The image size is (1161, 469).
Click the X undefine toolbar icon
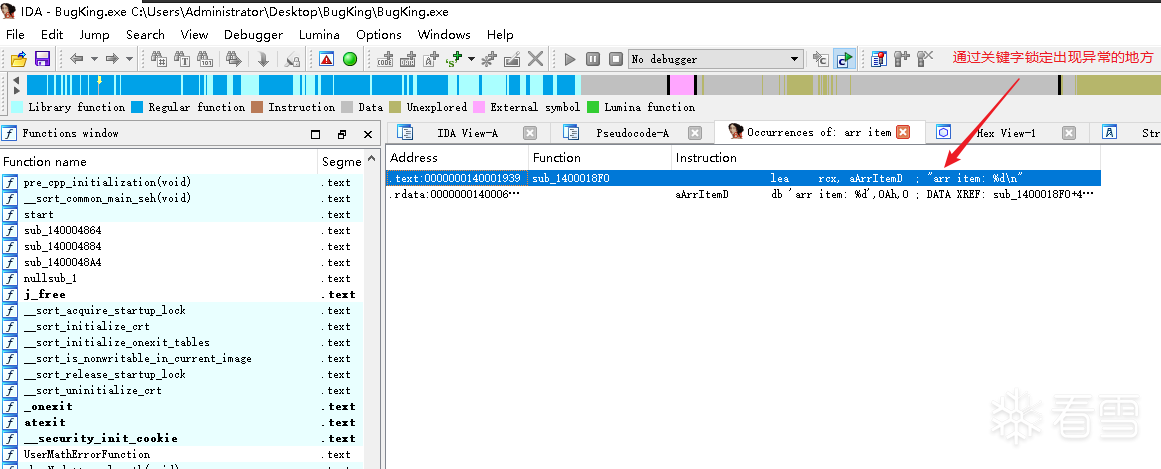(x=535, y=59)
